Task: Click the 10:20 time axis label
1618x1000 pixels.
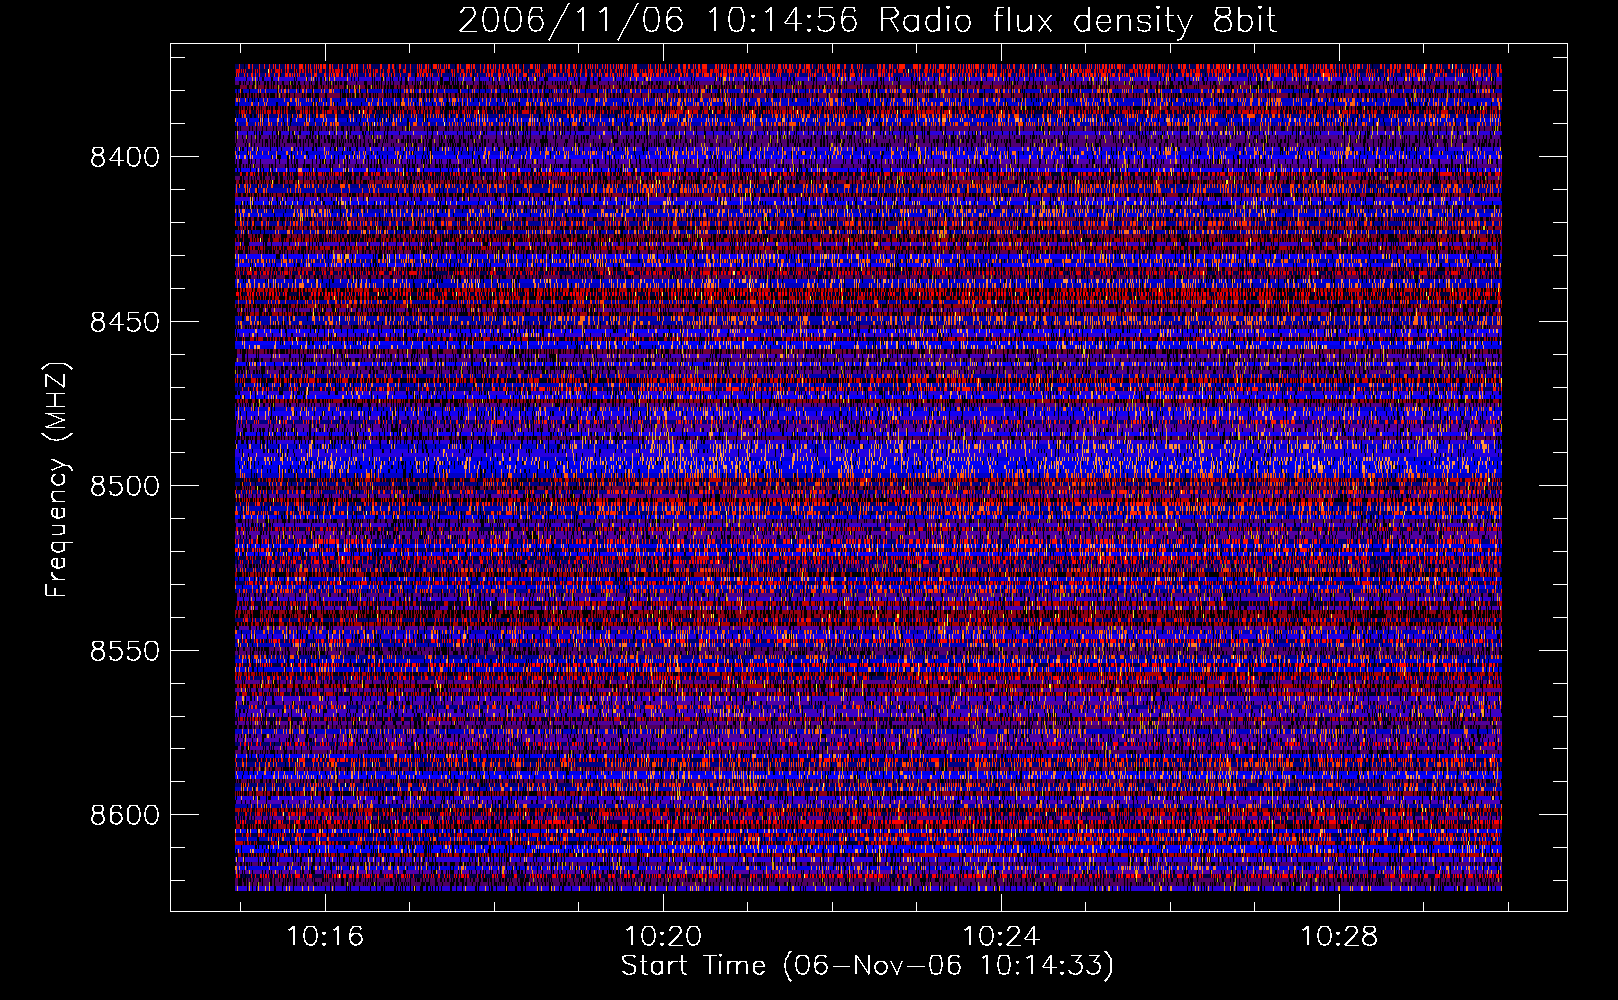Action: [663, 936]
